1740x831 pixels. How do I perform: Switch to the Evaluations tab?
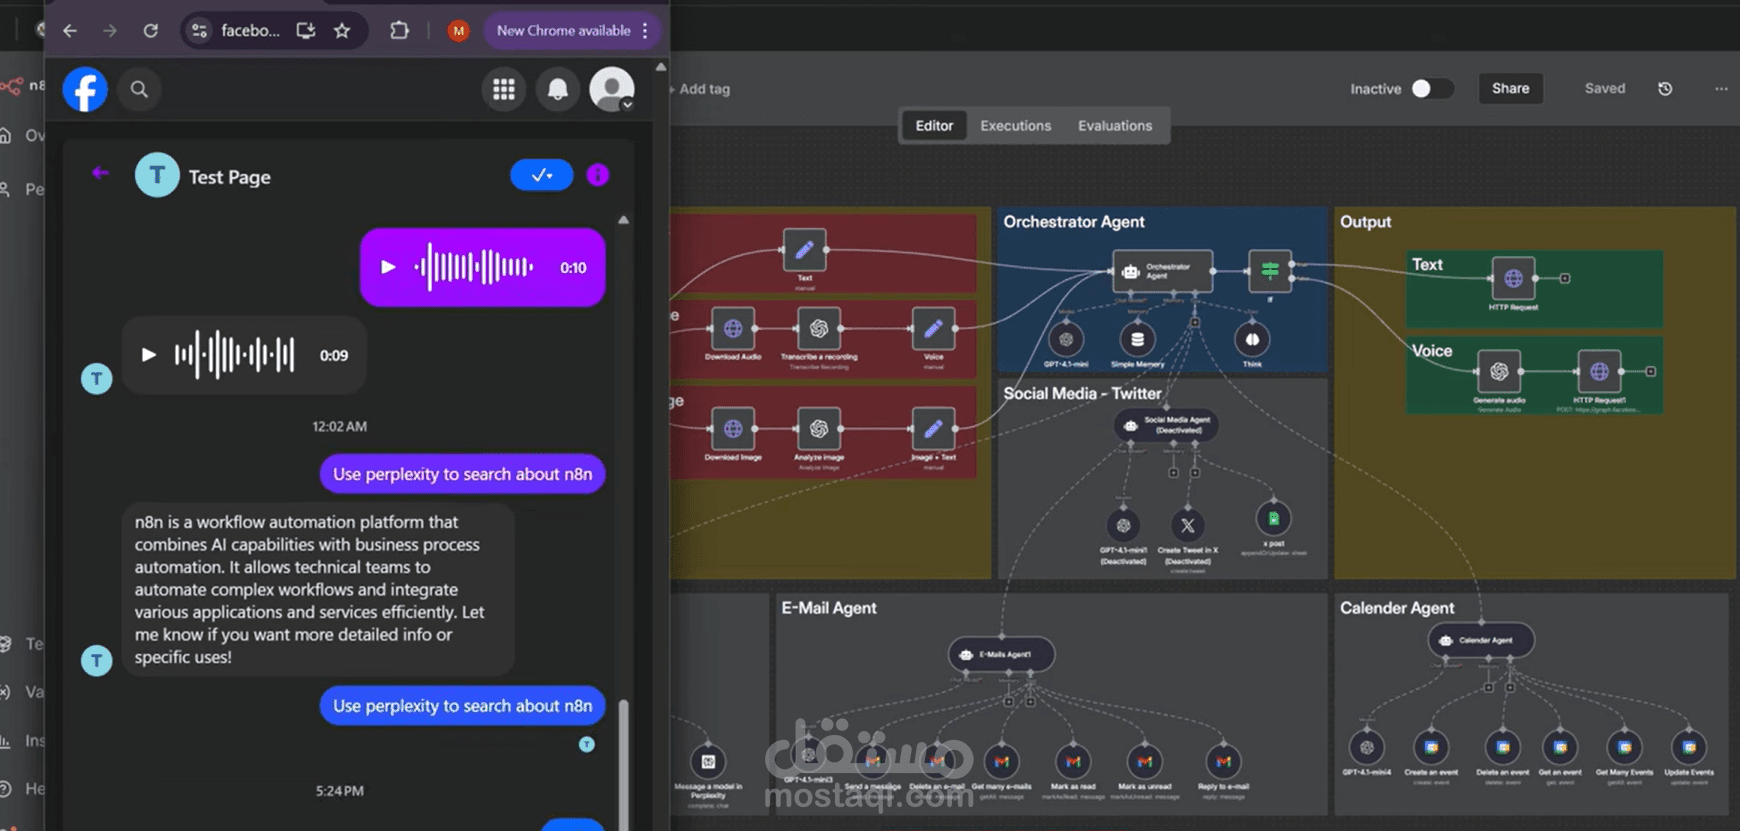(x=1115, y=126)
